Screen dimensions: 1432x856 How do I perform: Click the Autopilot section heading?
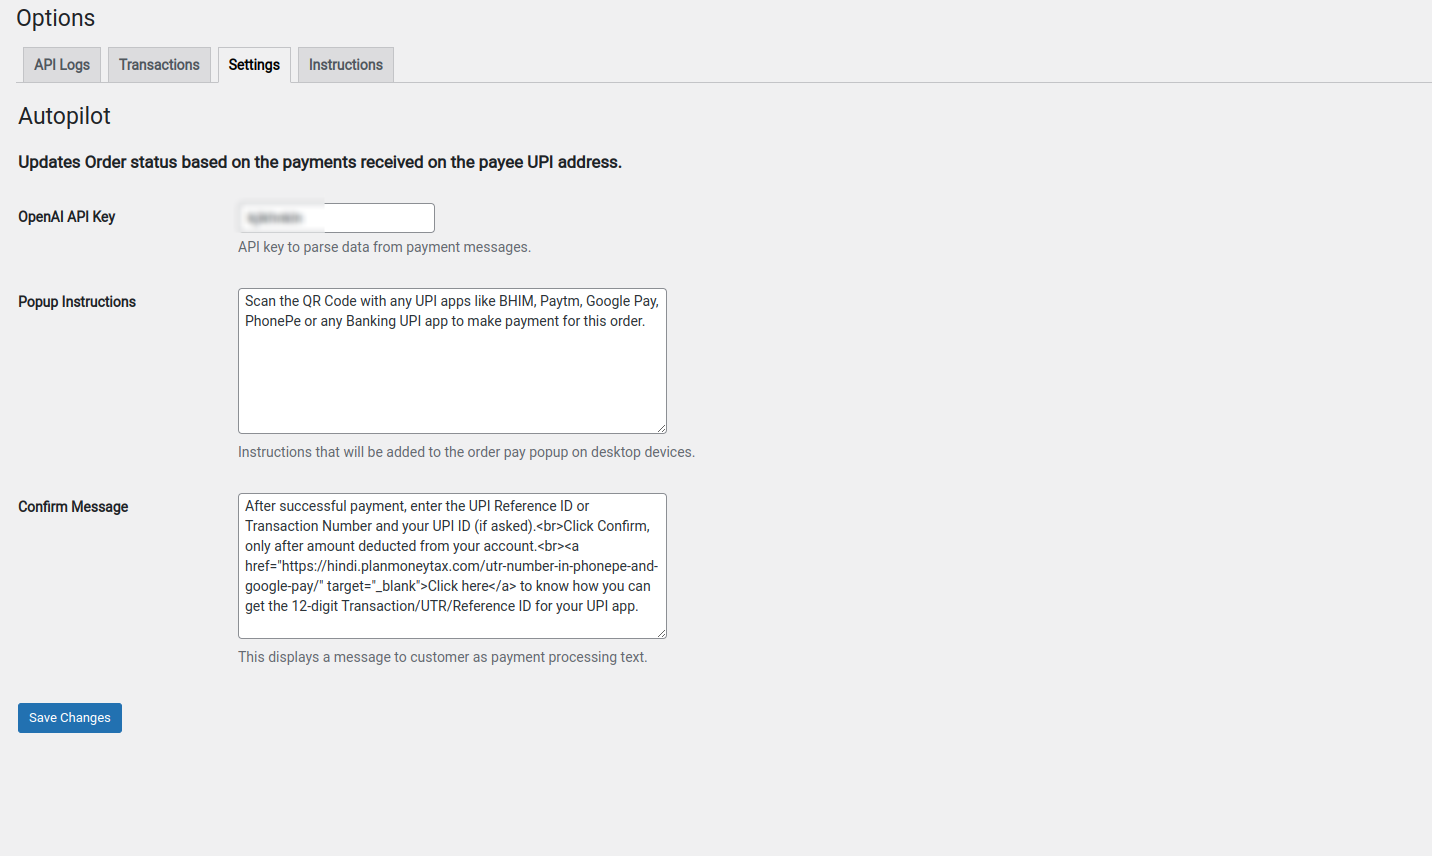[x=64, y=116]
